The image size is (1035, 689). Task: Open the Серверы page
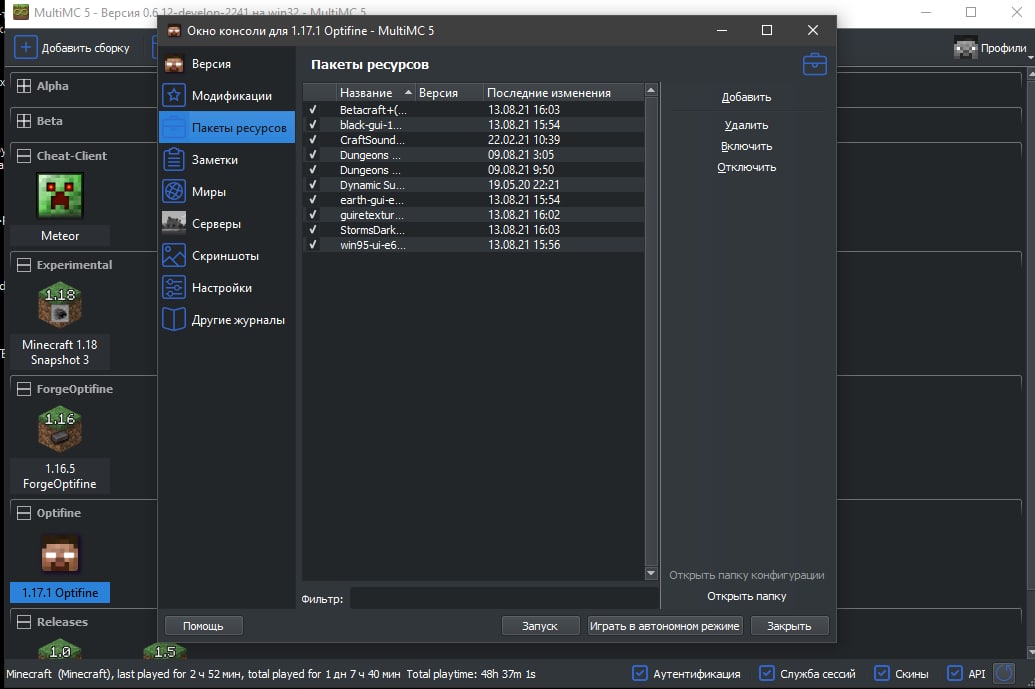(x=226, y=224)
